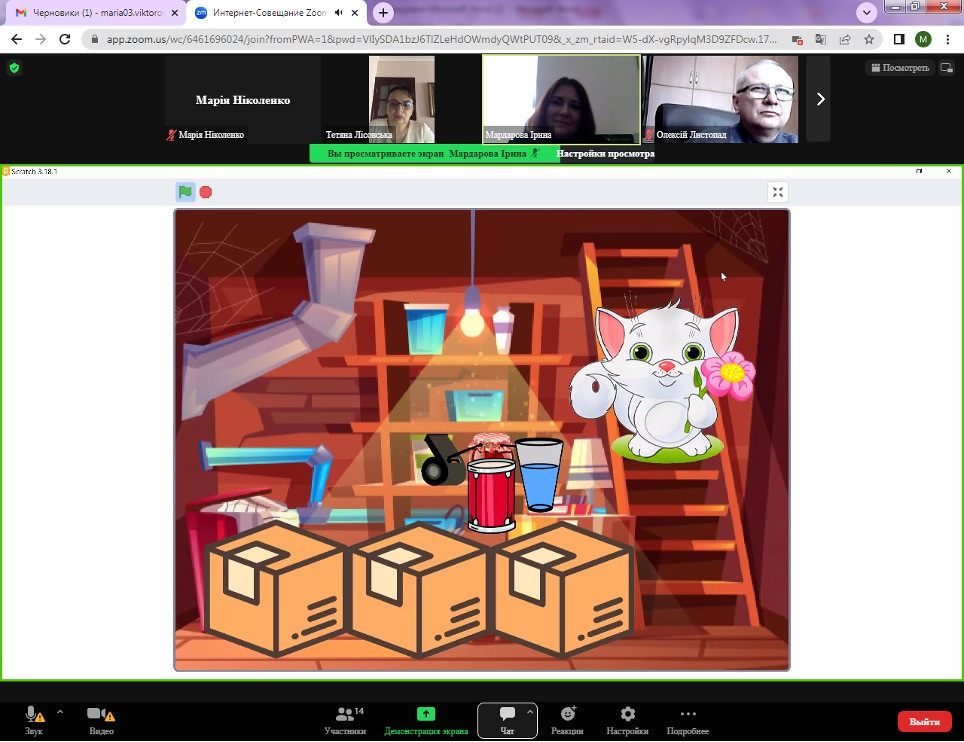This screenshot has width=964, height=742.
Task: Mute audio on the Zoom tab
Action: (x=339, y=13)
